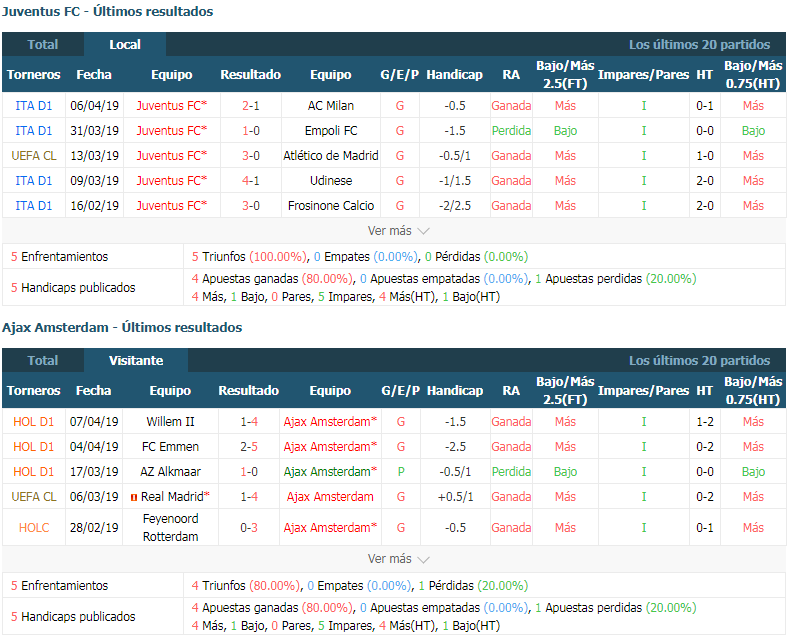This screenshot has height=639, width=788.
Task: Click Perdida in the Empoli FC row
Action: pyautogui.click(x=511, y=131)
